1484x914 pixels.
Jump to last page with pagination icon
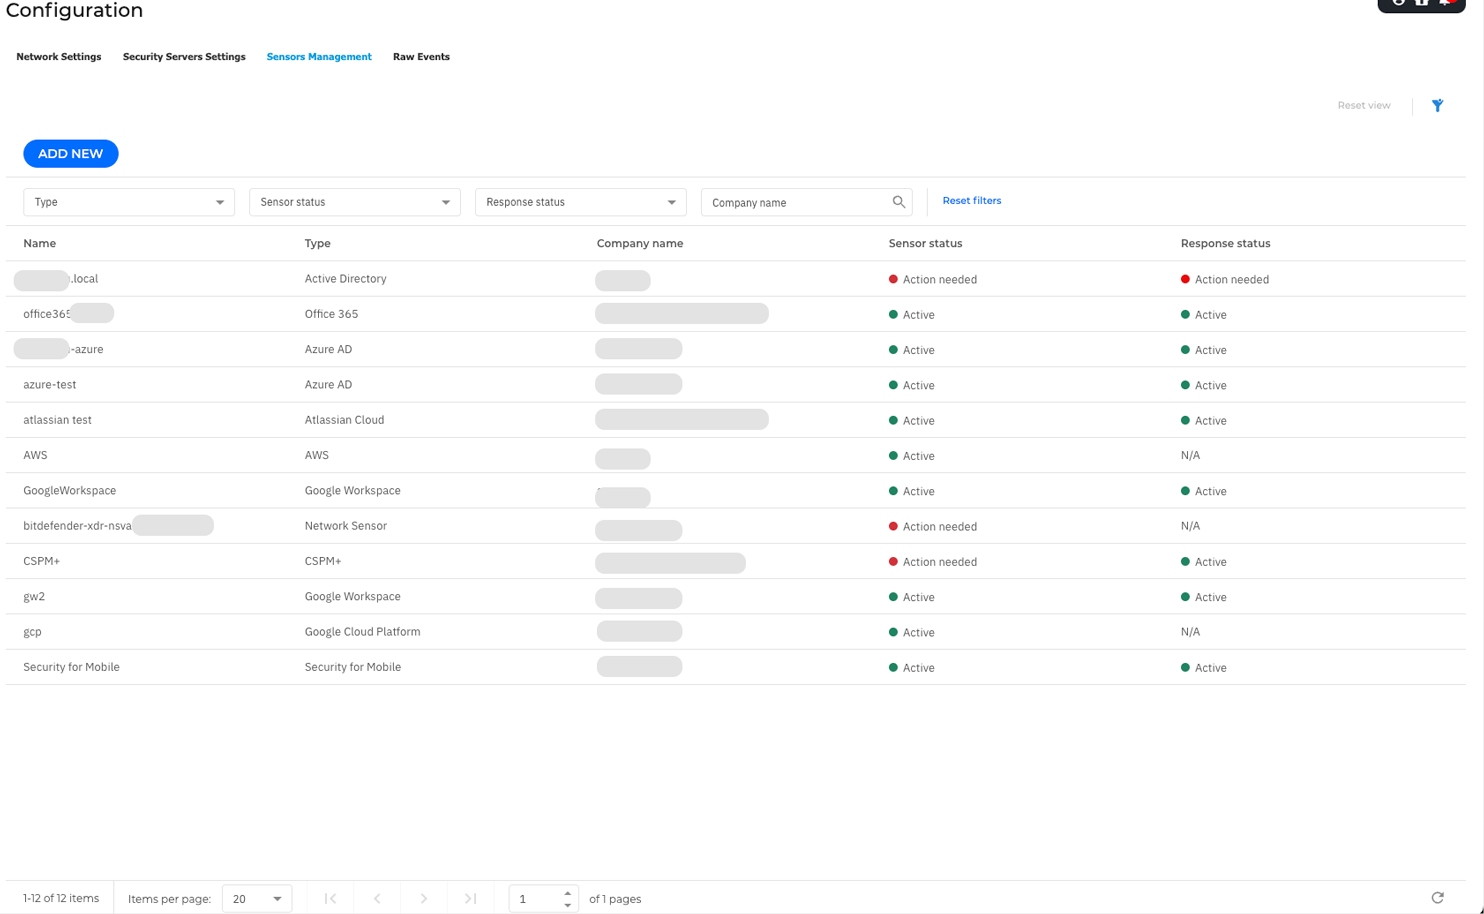[469, 898]
